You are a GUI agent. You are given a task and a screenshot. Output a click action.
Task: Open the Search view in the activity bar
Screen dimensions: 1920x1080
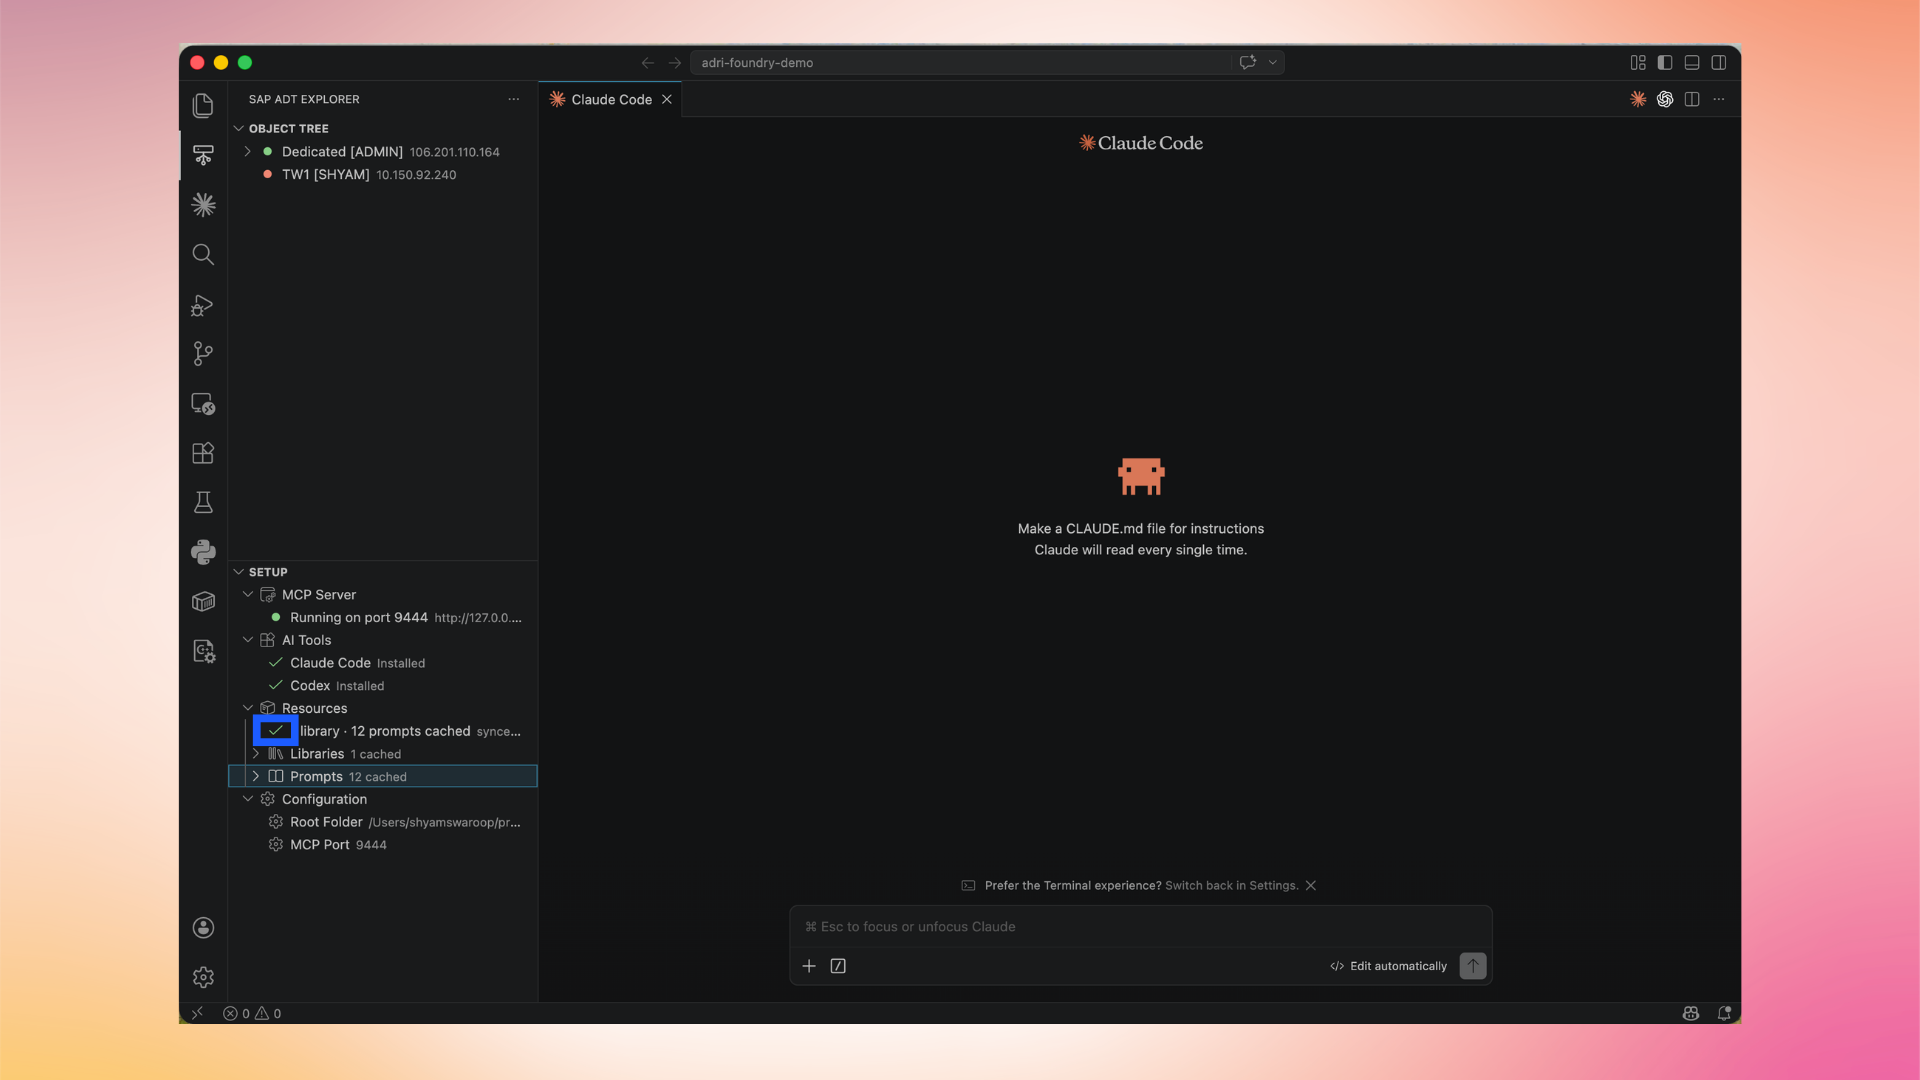(x=203, y=255)
